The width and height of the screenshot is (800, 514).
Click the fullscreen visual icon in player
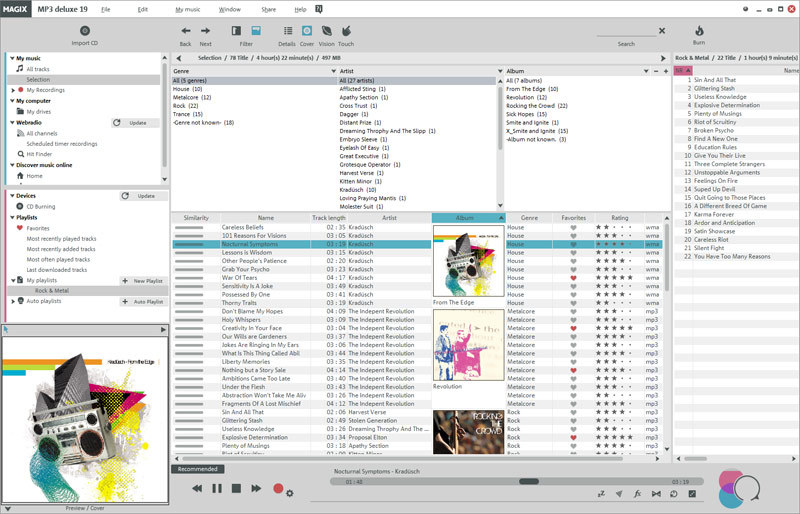[692, 494]
